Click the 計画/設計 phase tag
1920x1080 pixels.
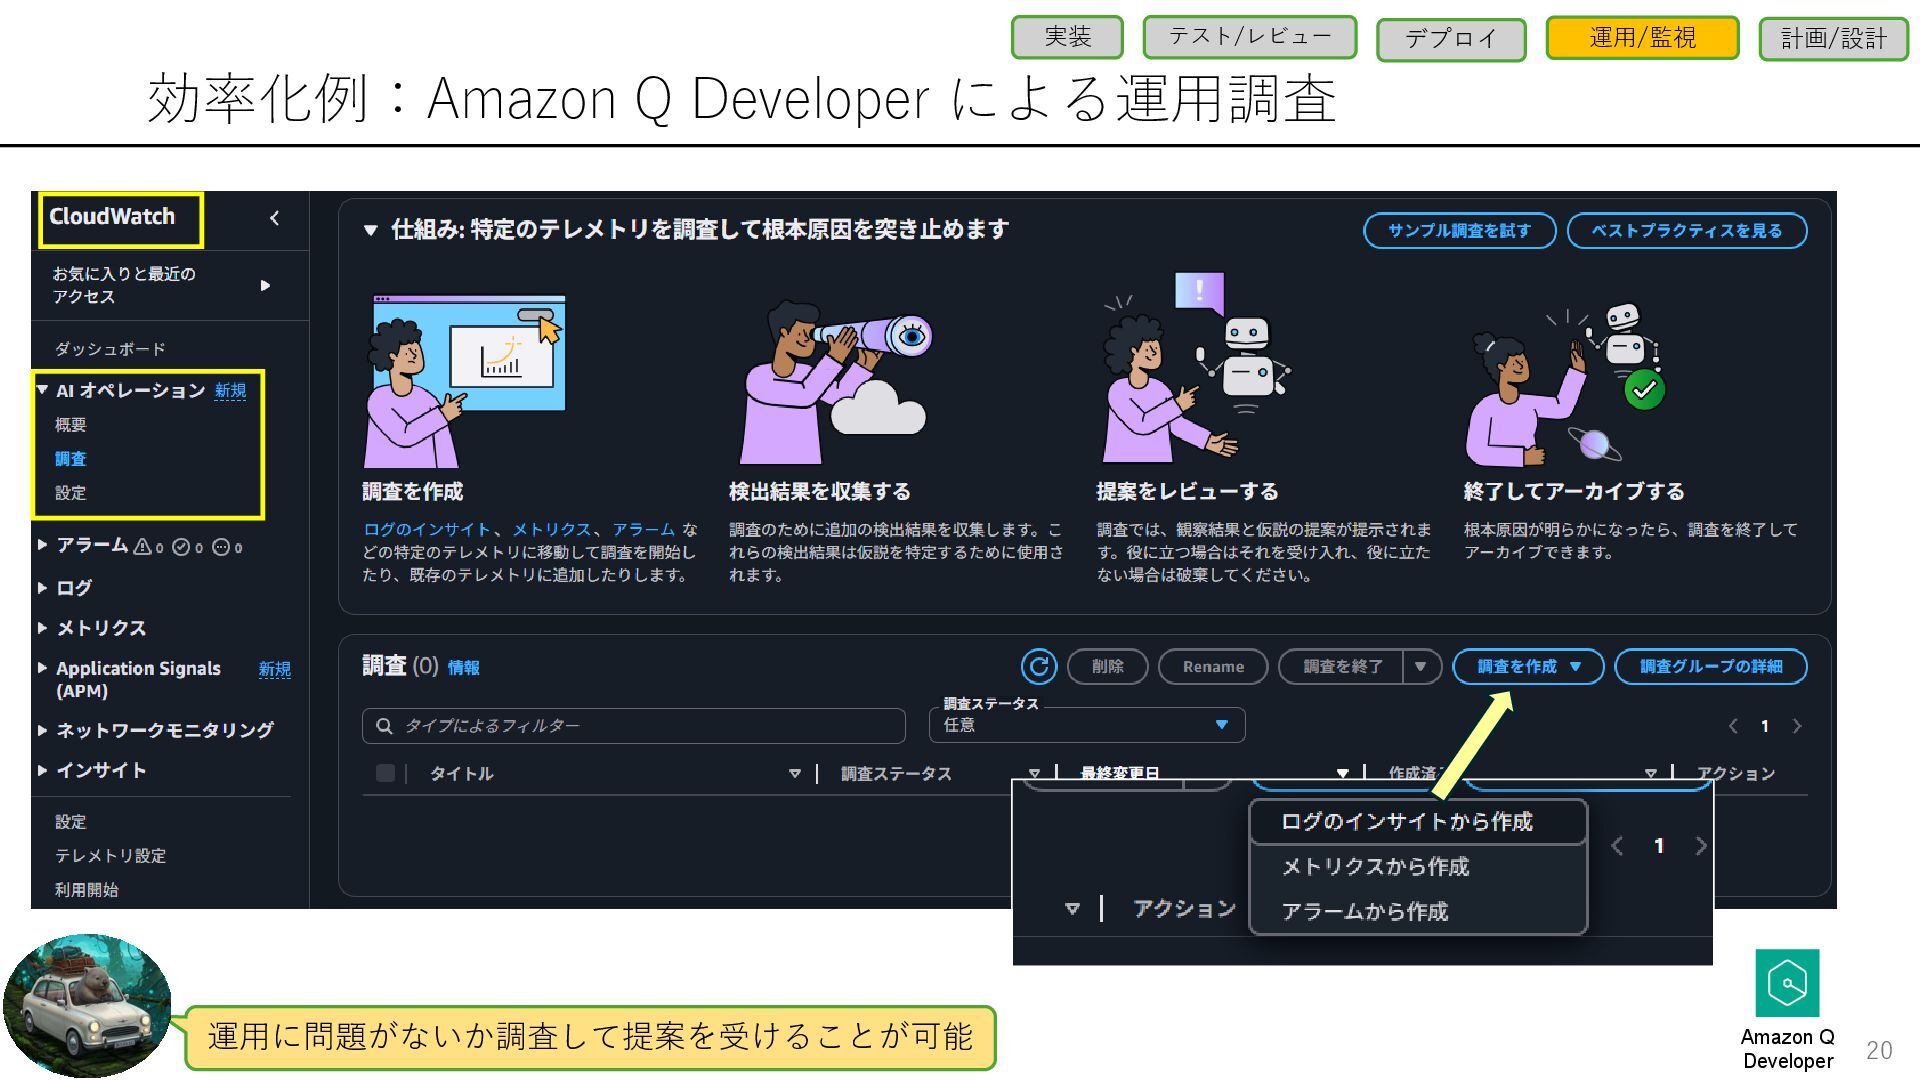1834,39
